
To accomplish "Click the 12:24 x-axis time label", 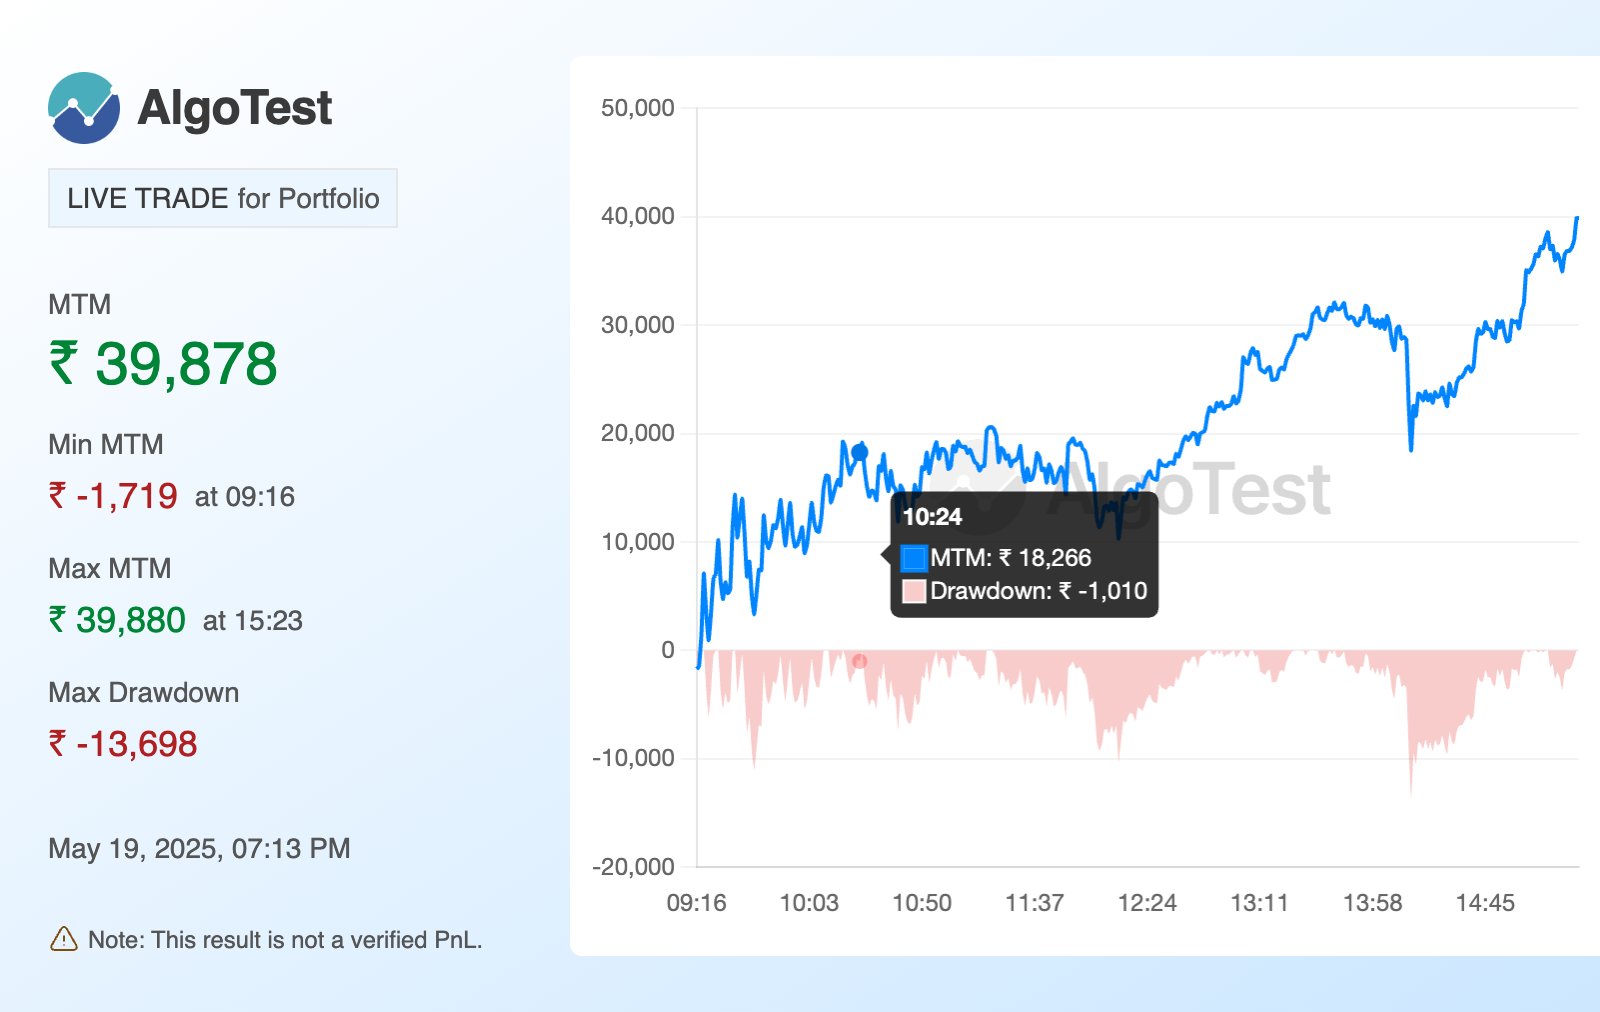I will [1147, 903].
